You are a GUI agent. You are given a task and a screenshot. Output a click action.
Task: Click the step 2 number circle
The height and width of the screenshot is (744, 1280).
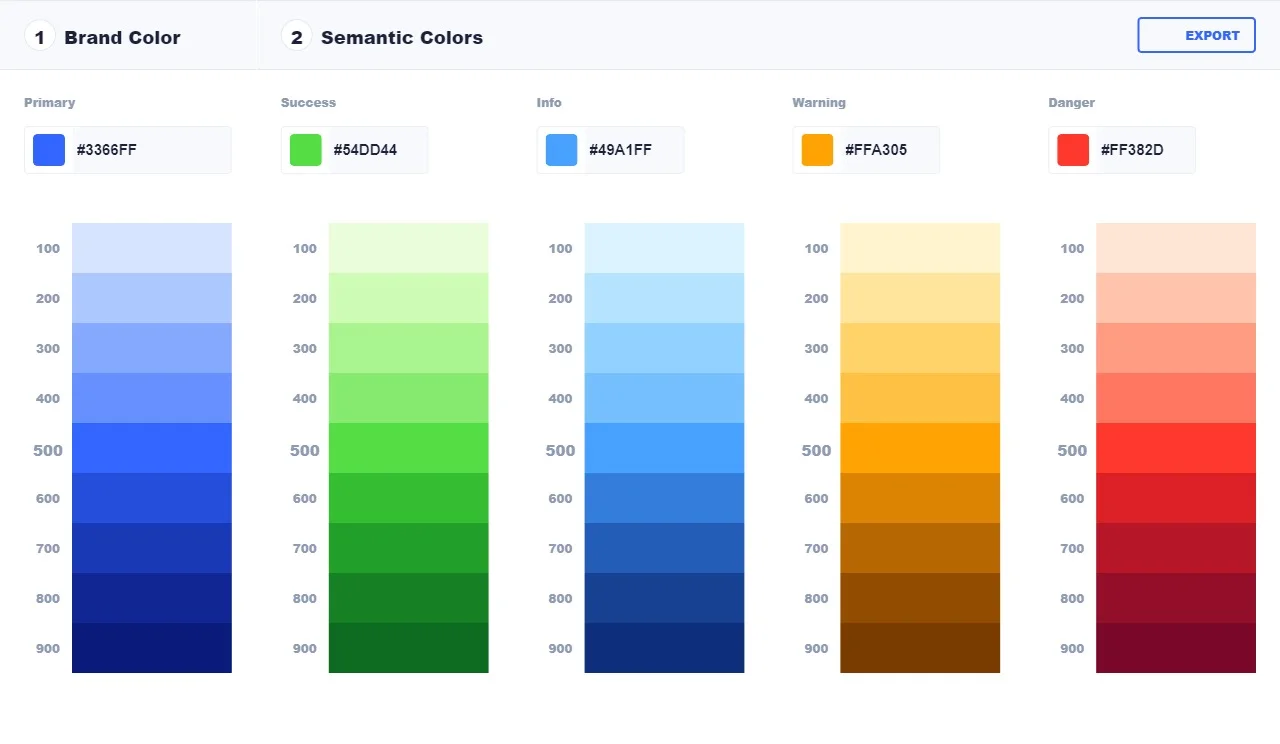click(296, 38)
